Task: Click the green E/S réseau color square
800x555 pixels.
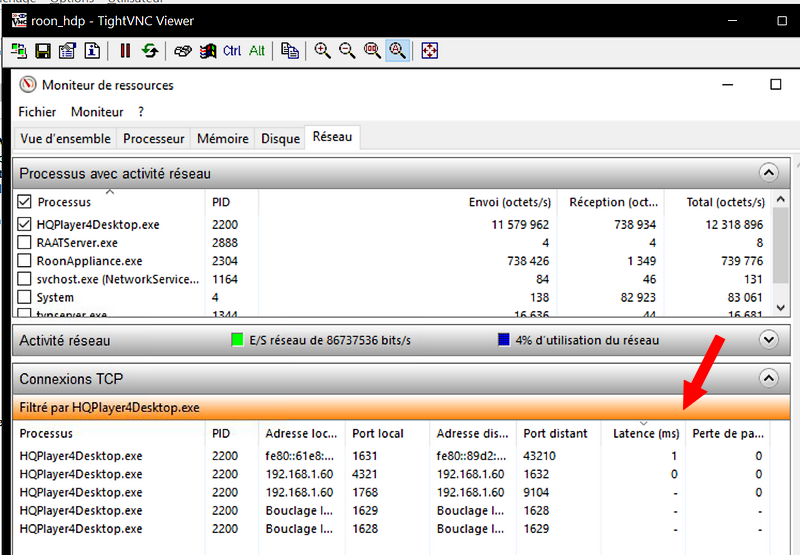Action: tap(237, 340)
